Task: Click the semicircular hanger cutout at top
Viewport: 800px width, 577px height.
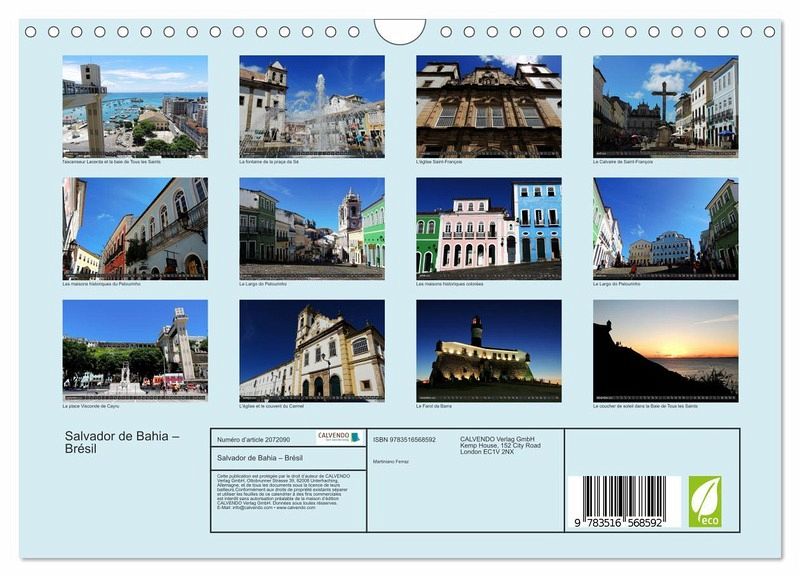Action: click(x=400, y=31)
